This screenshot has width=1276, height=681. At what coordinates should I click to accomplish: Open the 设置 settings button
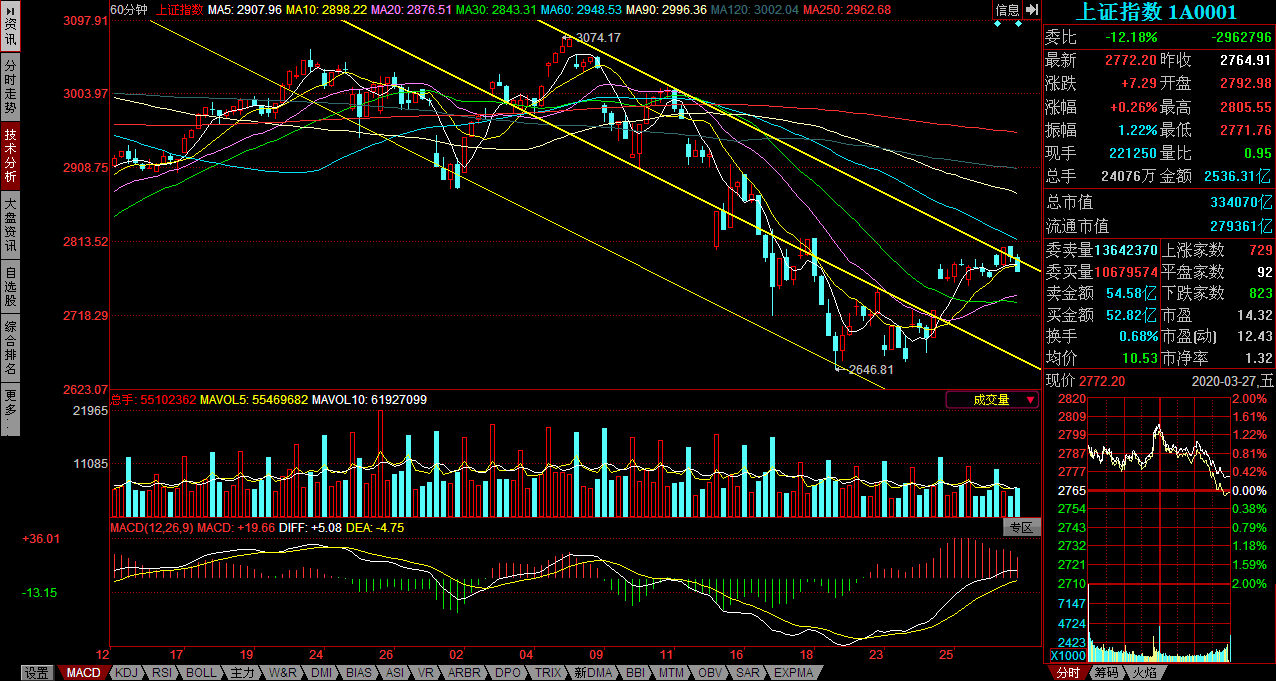37,673
